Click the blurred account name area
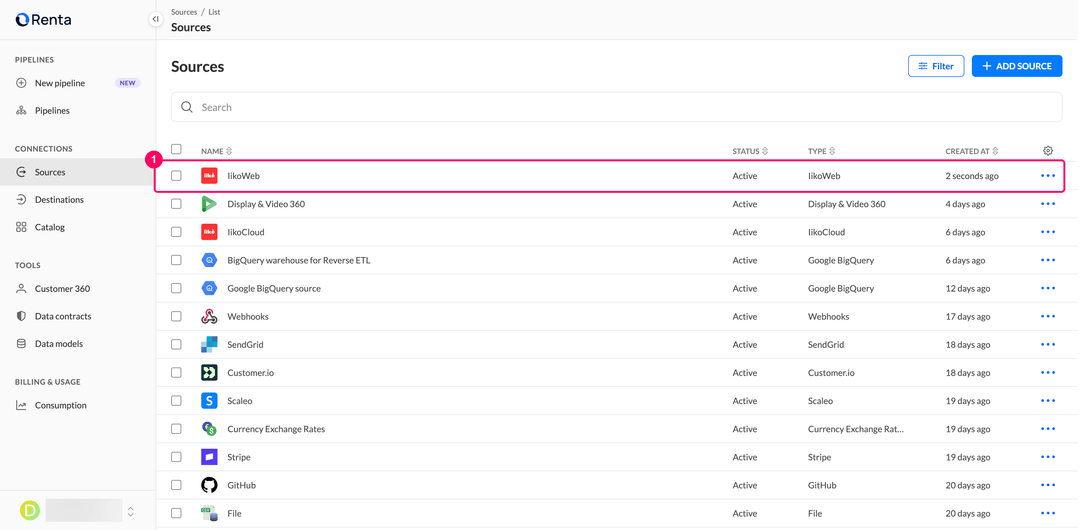 point(83,510)
